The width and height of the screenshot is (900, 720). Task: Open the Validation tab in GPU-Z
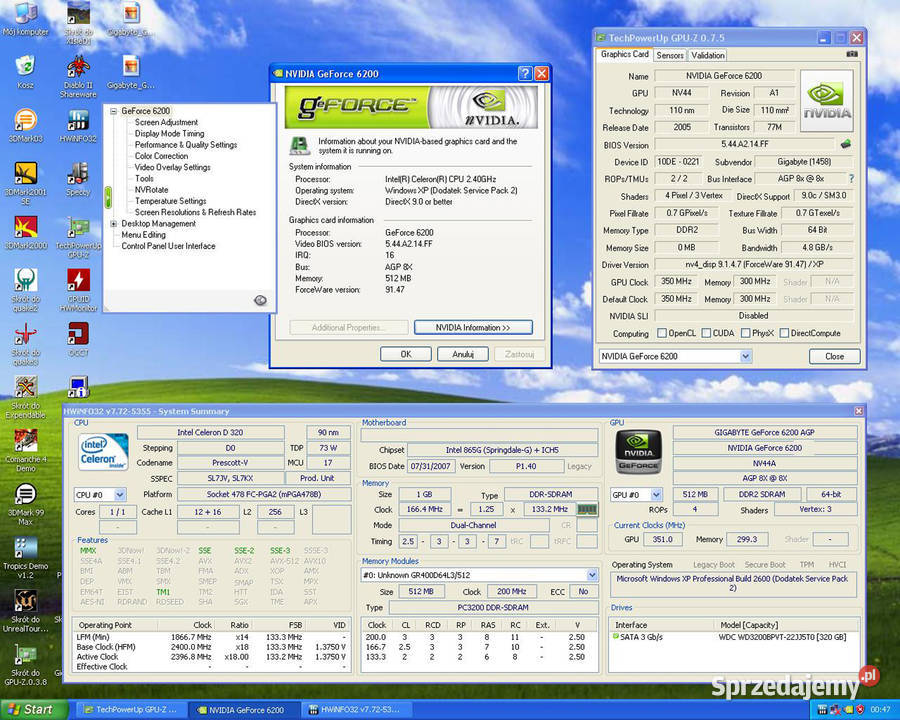[709, 55]
